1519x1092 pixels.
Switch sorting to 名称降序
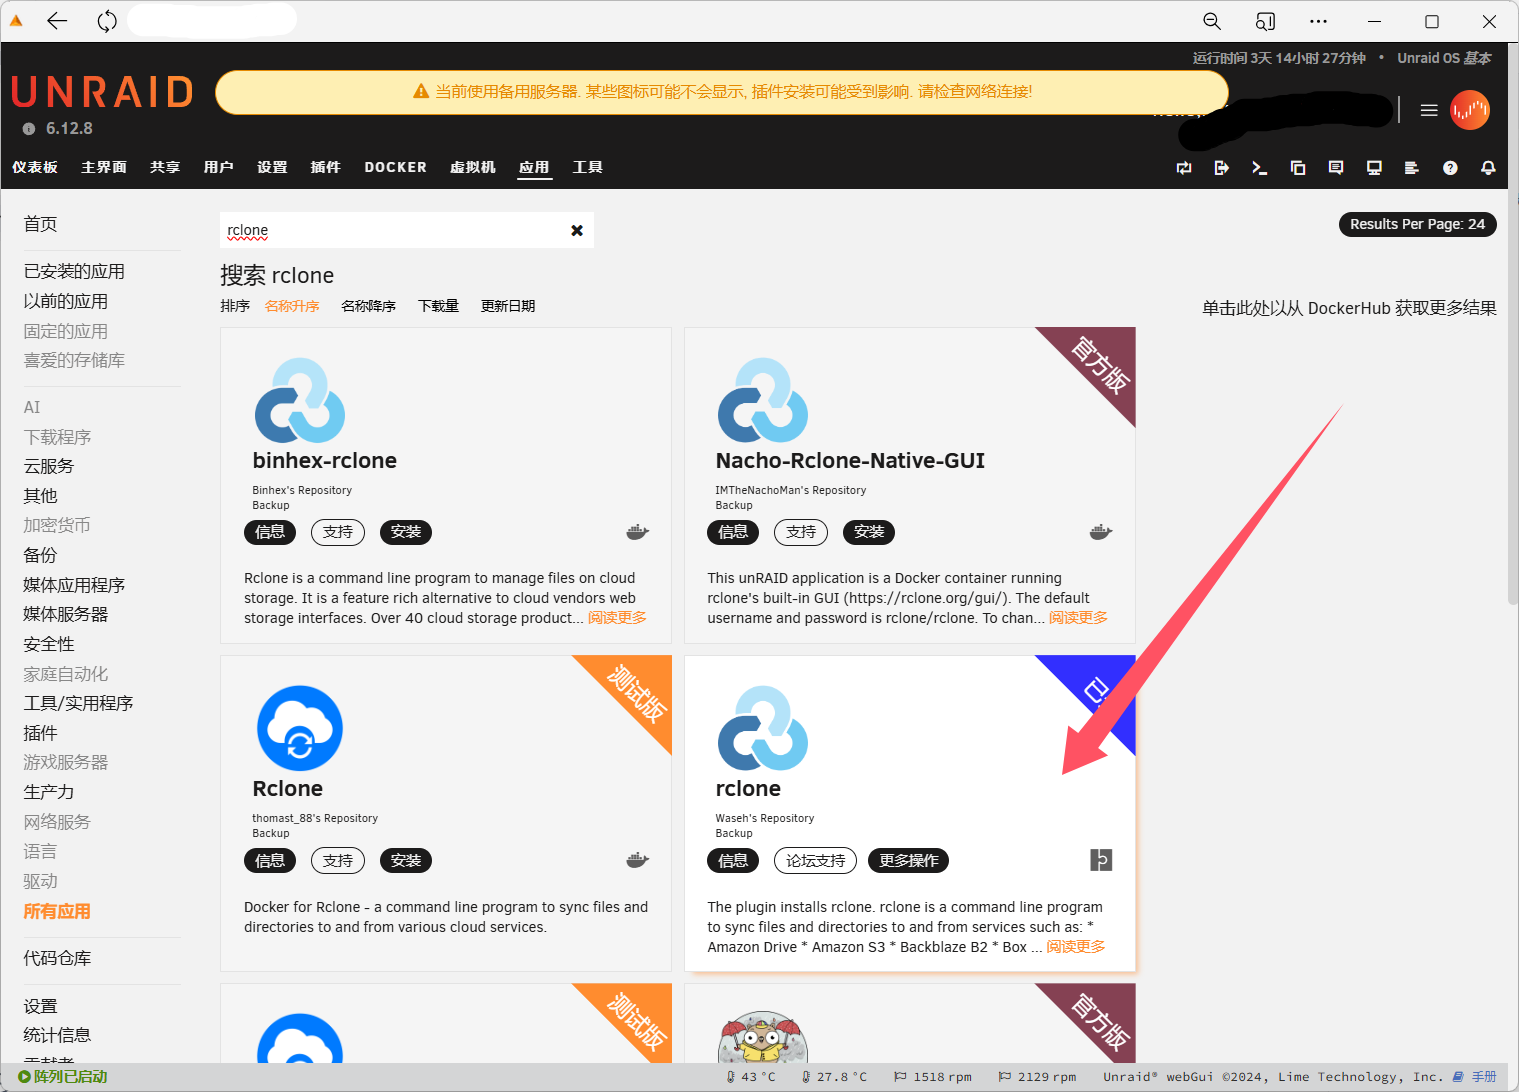(x=368, y=306)
